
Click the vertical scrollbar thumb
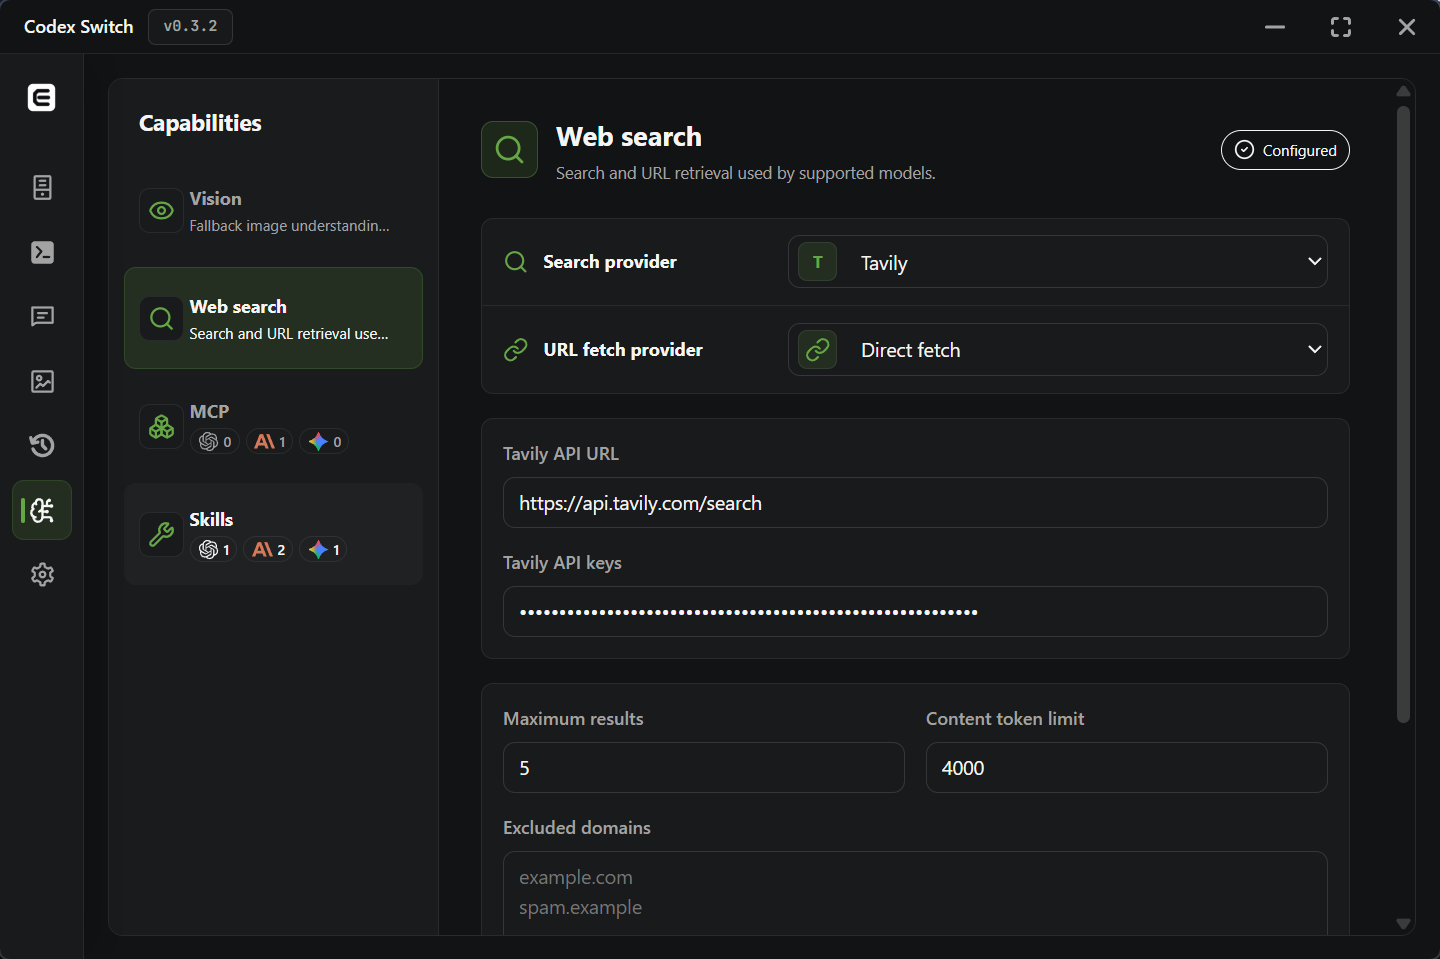(1403, 414)
